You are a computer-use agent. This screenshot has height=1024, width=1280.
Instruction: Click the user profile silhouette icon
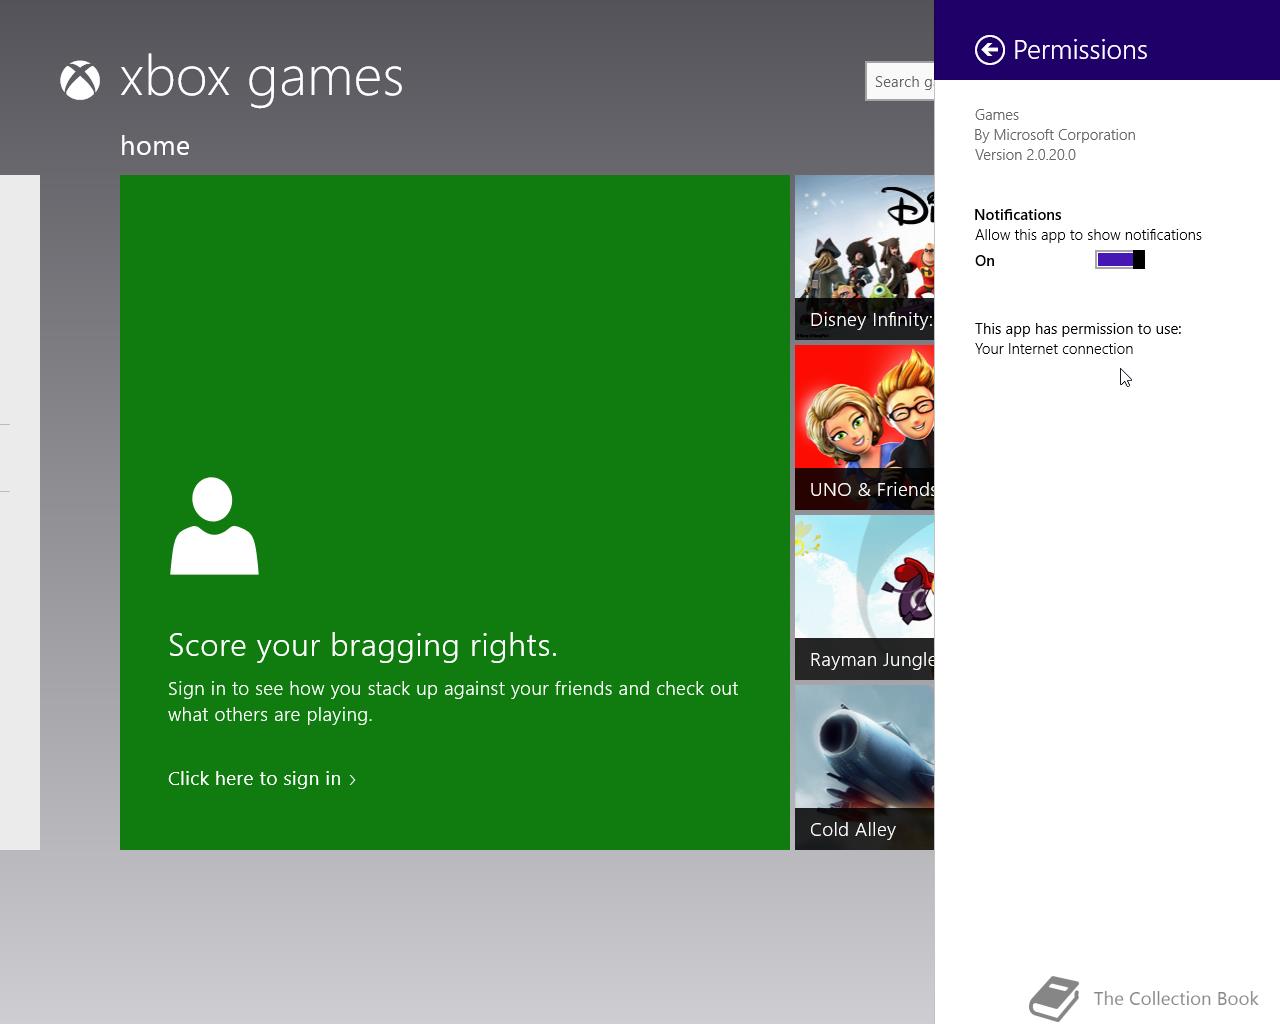click(x=214, y=526)
